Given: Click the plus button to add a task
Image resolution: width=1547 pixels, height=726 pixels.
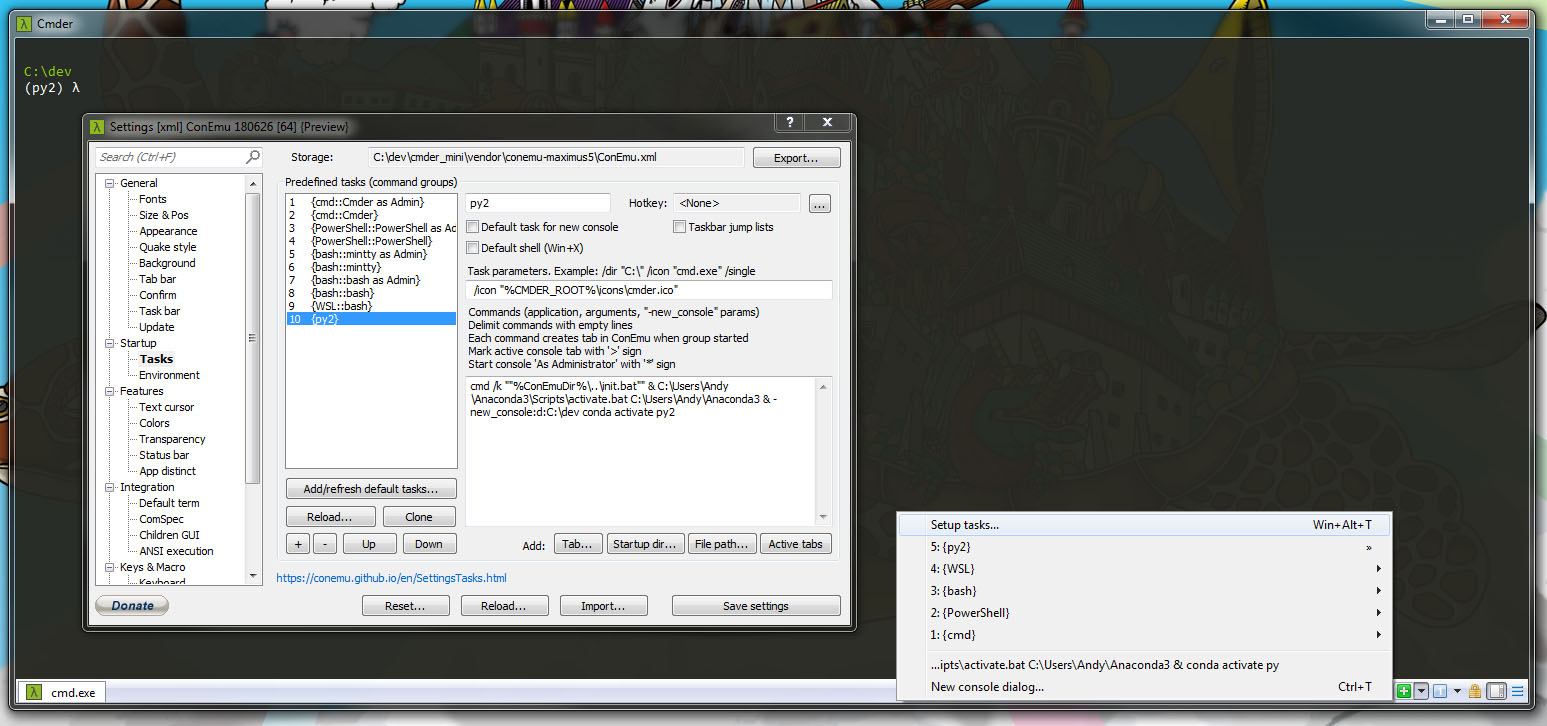Looking at the screenshot, I should click(x=297, y=544).
